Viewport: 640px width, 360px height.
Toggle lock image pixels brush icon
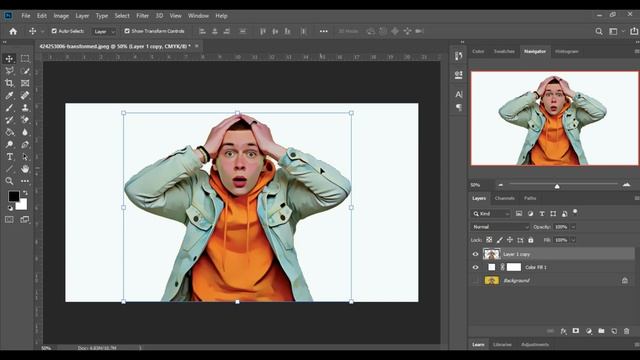click(x=500, y=240)
